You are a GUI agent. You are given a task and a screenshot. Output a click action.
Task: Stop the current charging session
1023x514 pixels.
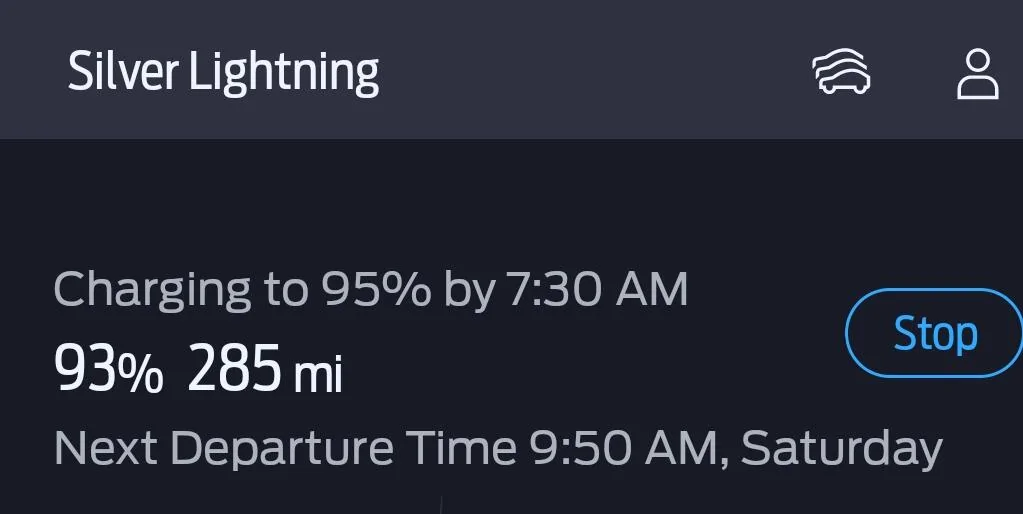click(935, 333)
